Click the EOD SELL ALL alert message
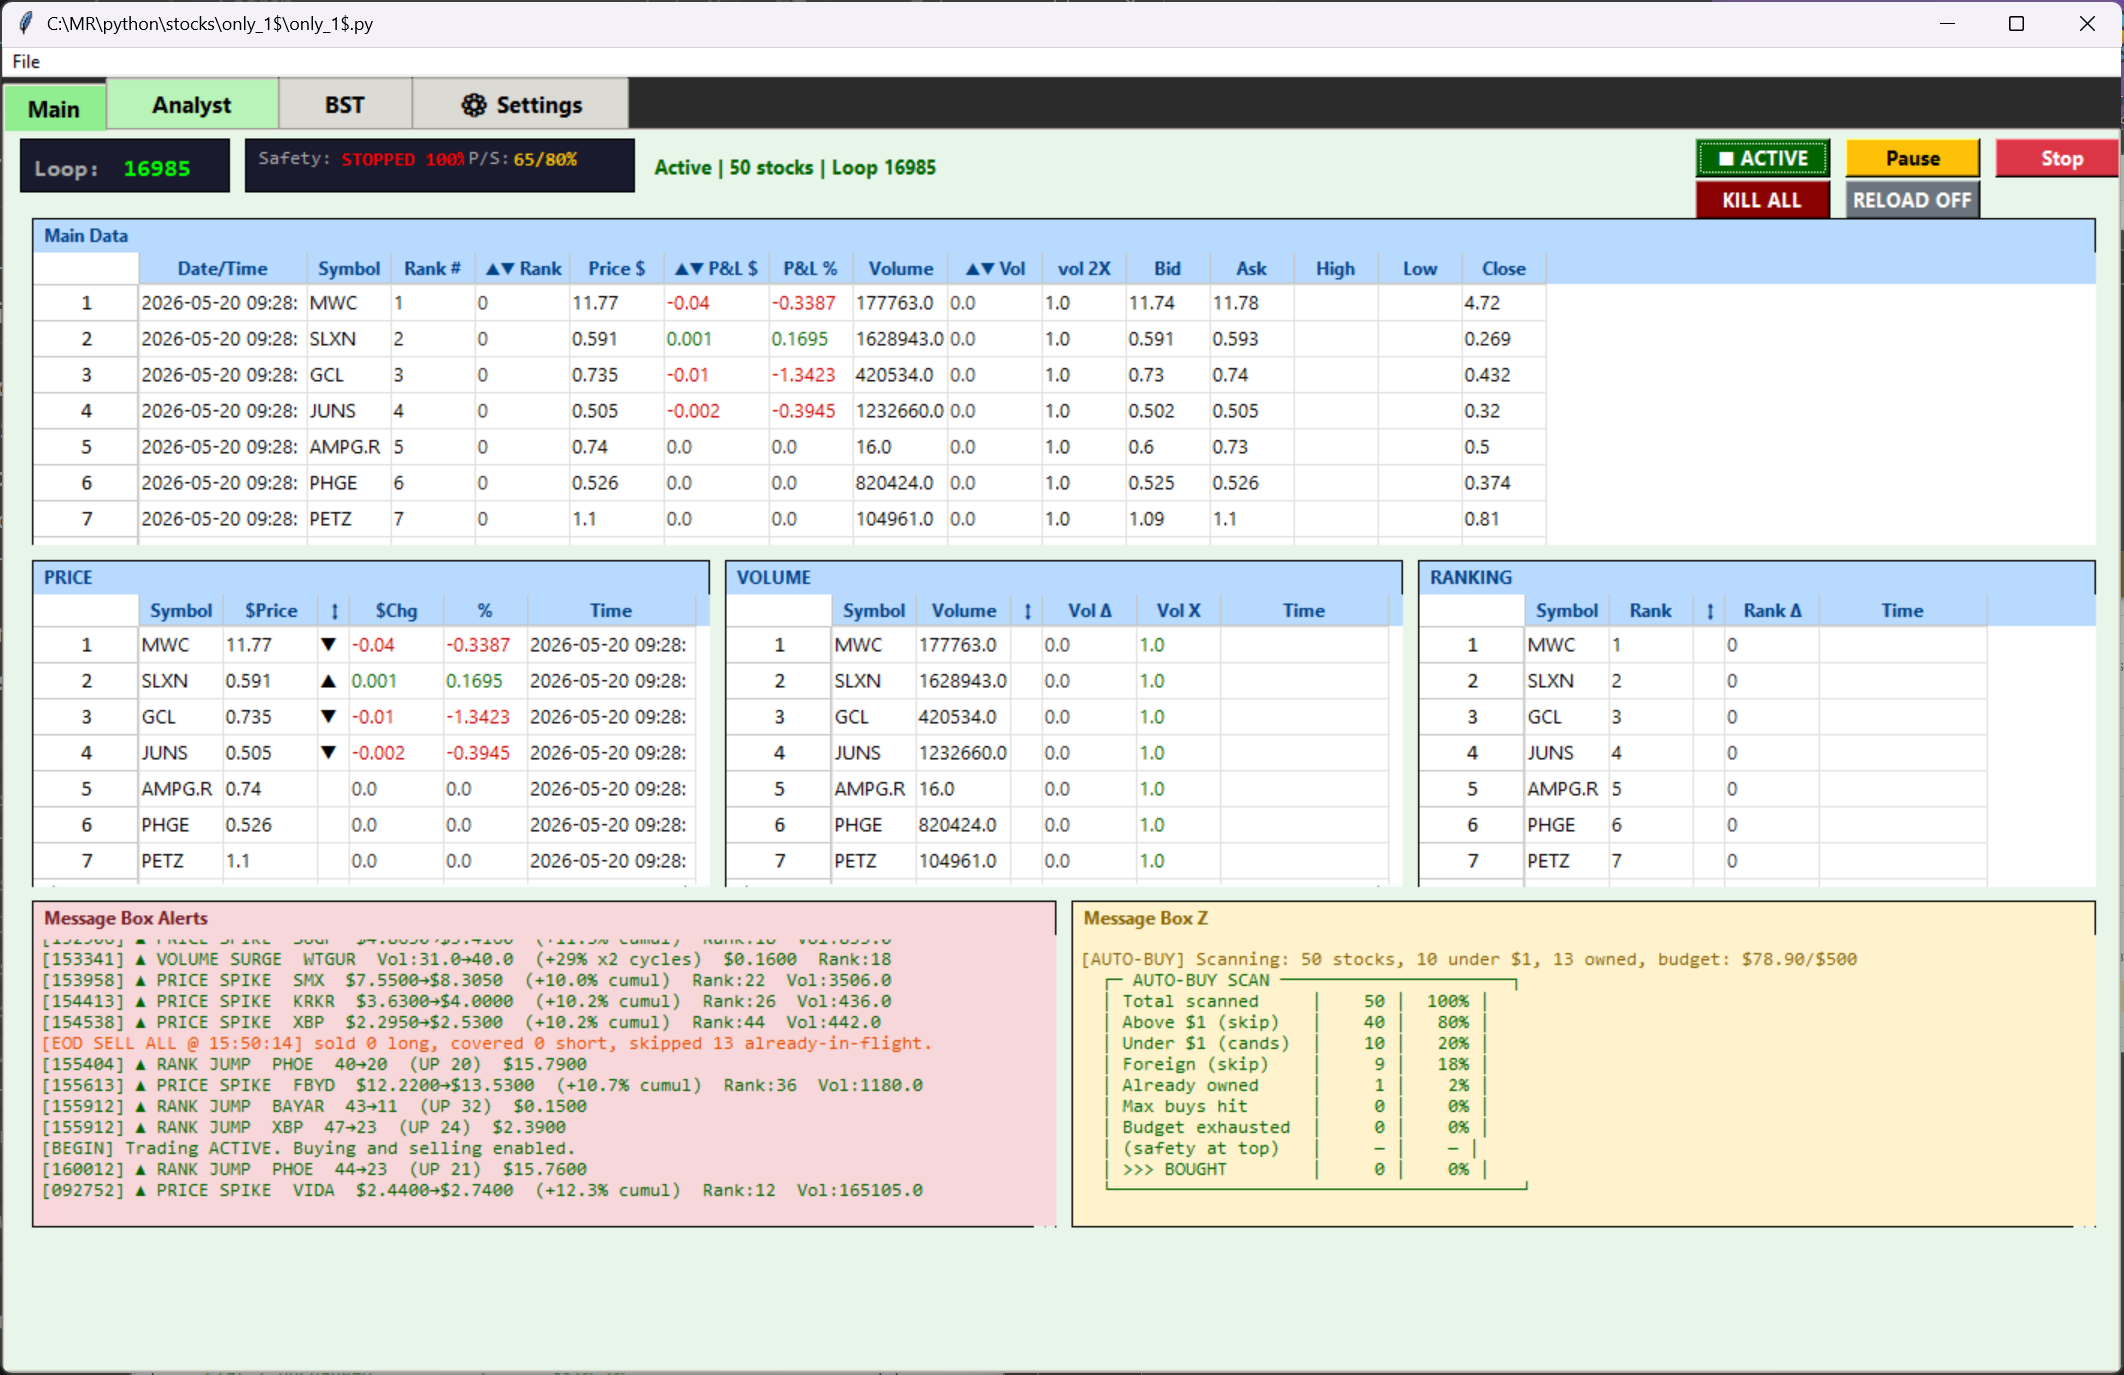 point(486,1043)
